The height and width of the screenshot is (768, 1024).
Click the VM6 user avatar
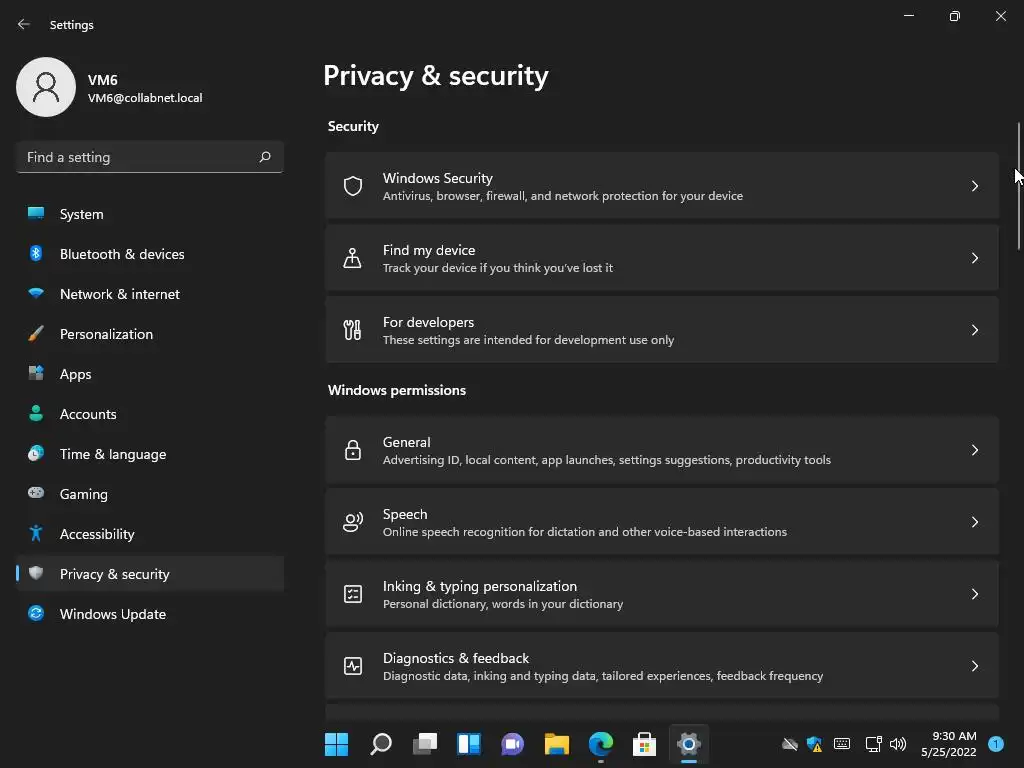click(x=46, y=87)
